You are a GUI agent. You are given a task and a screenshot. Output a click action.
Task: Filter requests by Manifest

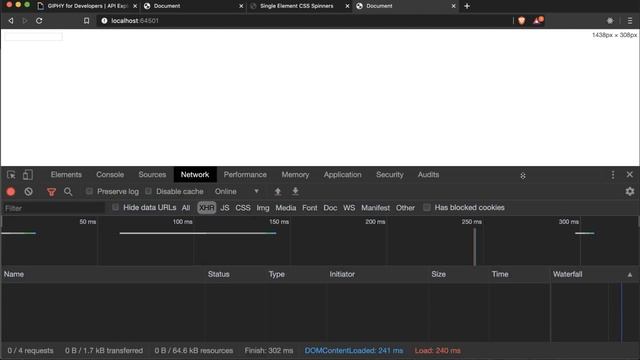376,208
